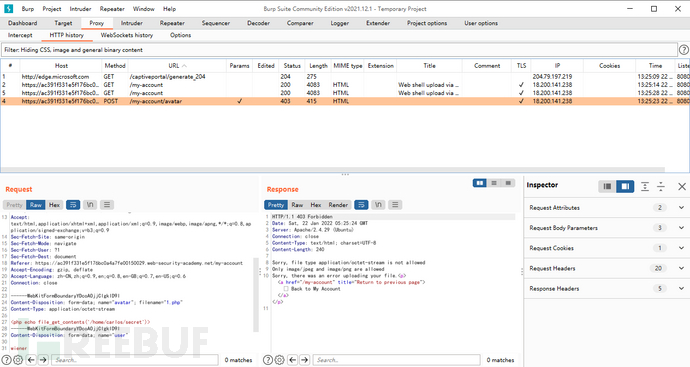The image size is (690, 367).
Task: Open the WebSockets history sub-tab
Action: point(127,35)
